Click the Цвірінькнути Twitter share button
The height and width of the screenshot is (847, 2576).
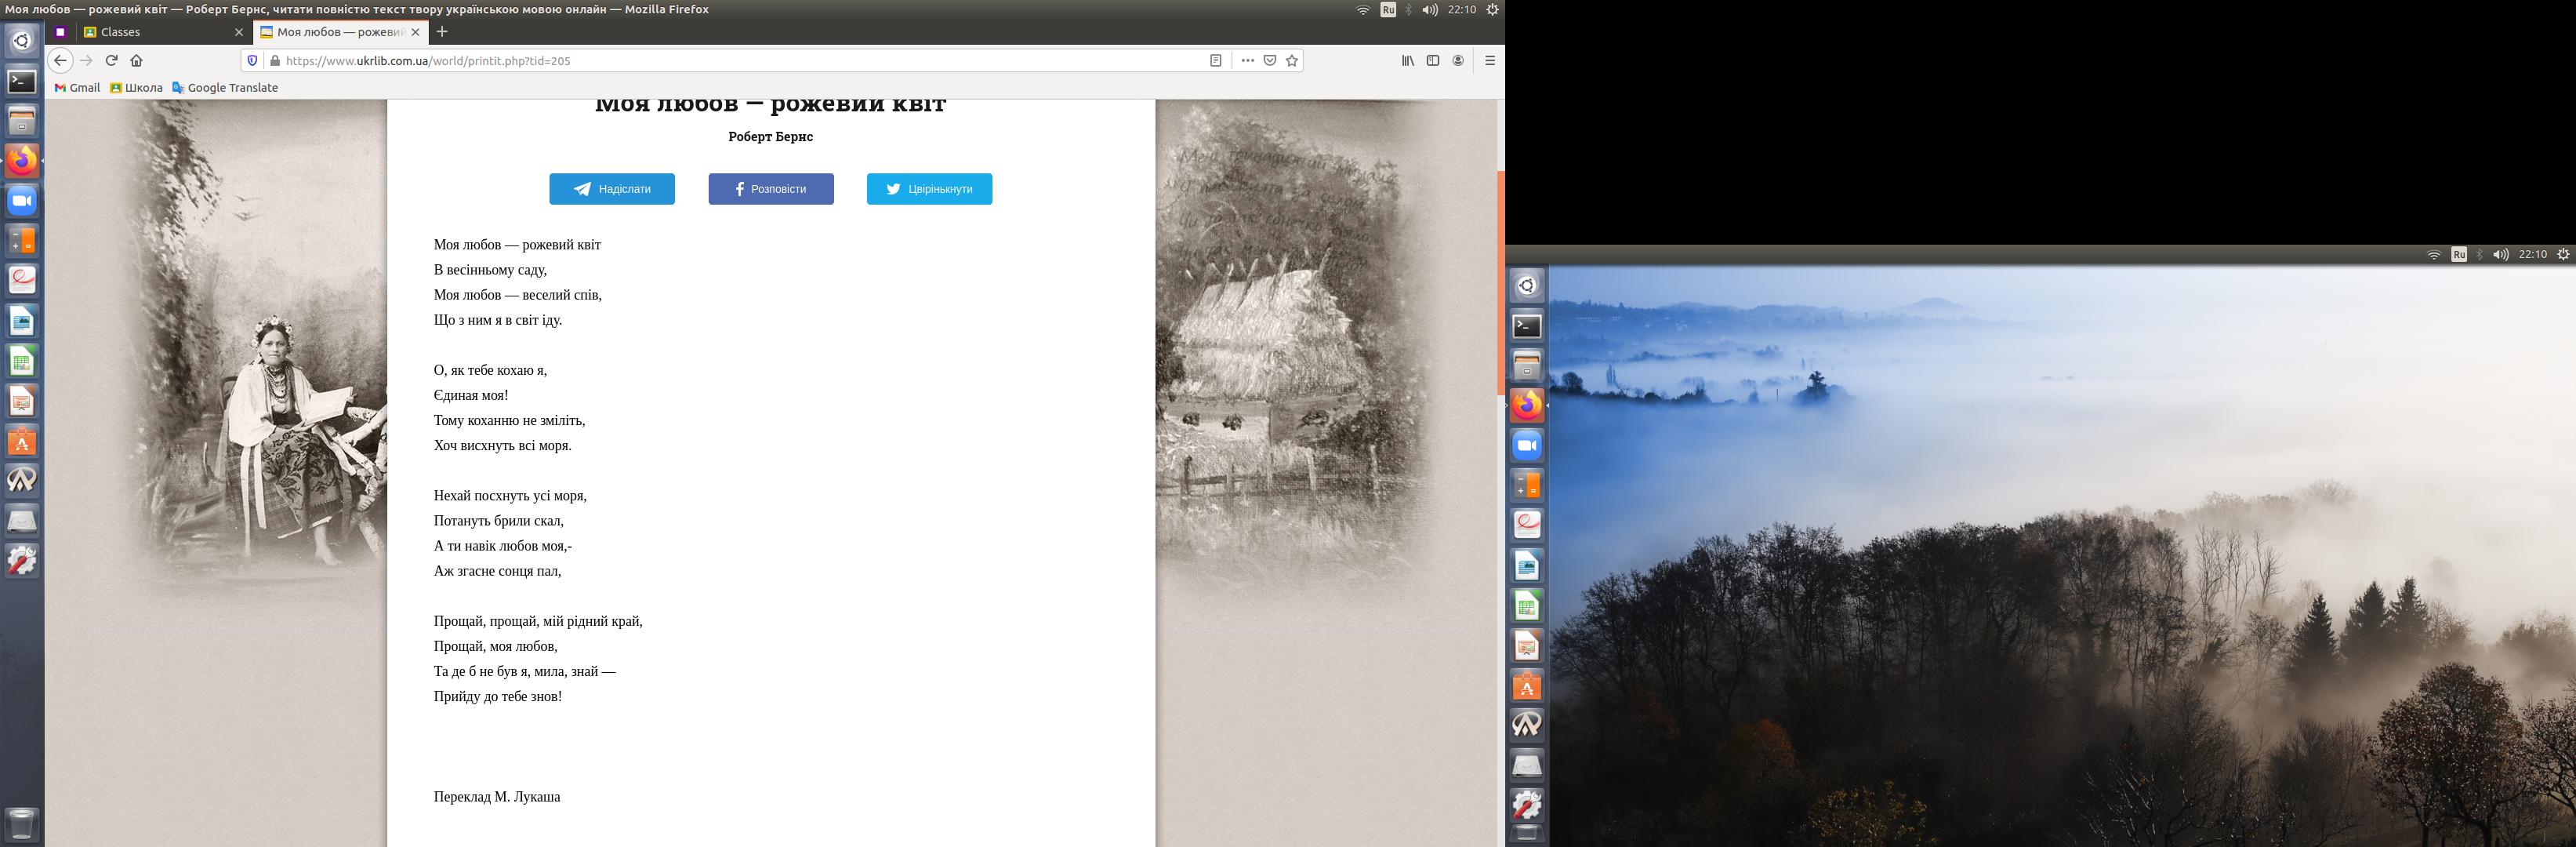coord(929,189)
